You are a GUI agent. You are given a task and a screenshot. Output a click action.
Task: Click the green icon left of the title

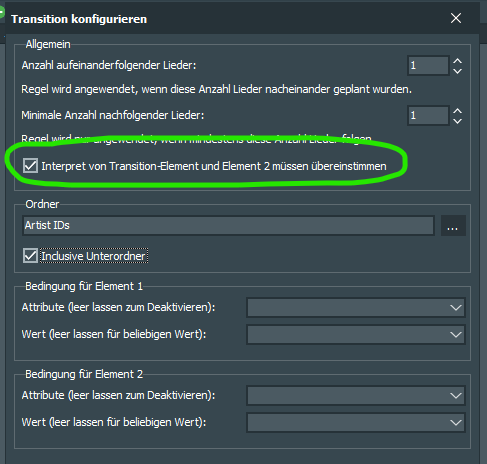click(2, 13)
